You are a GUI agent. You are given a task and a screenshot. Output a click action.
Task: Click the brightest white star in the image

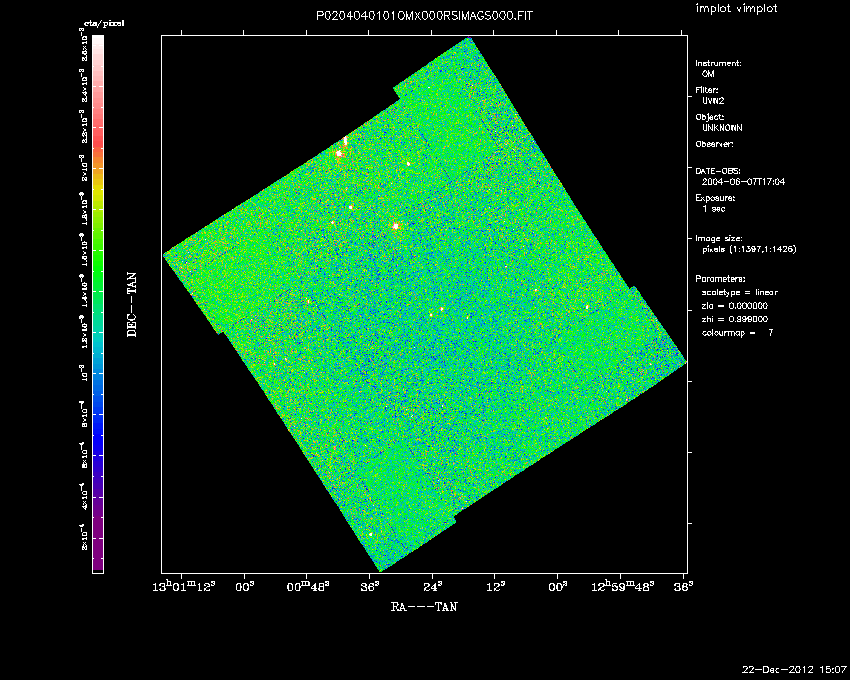(x=397, y=226)
